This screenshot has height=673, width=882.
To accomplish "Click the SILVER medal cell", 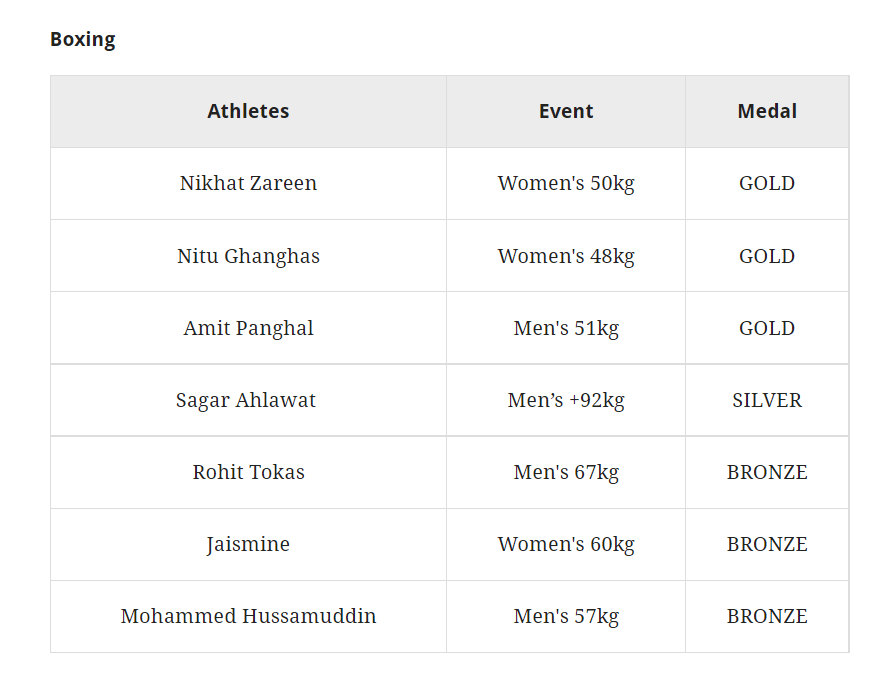I will pyautogui.click(x=767, y=400).
